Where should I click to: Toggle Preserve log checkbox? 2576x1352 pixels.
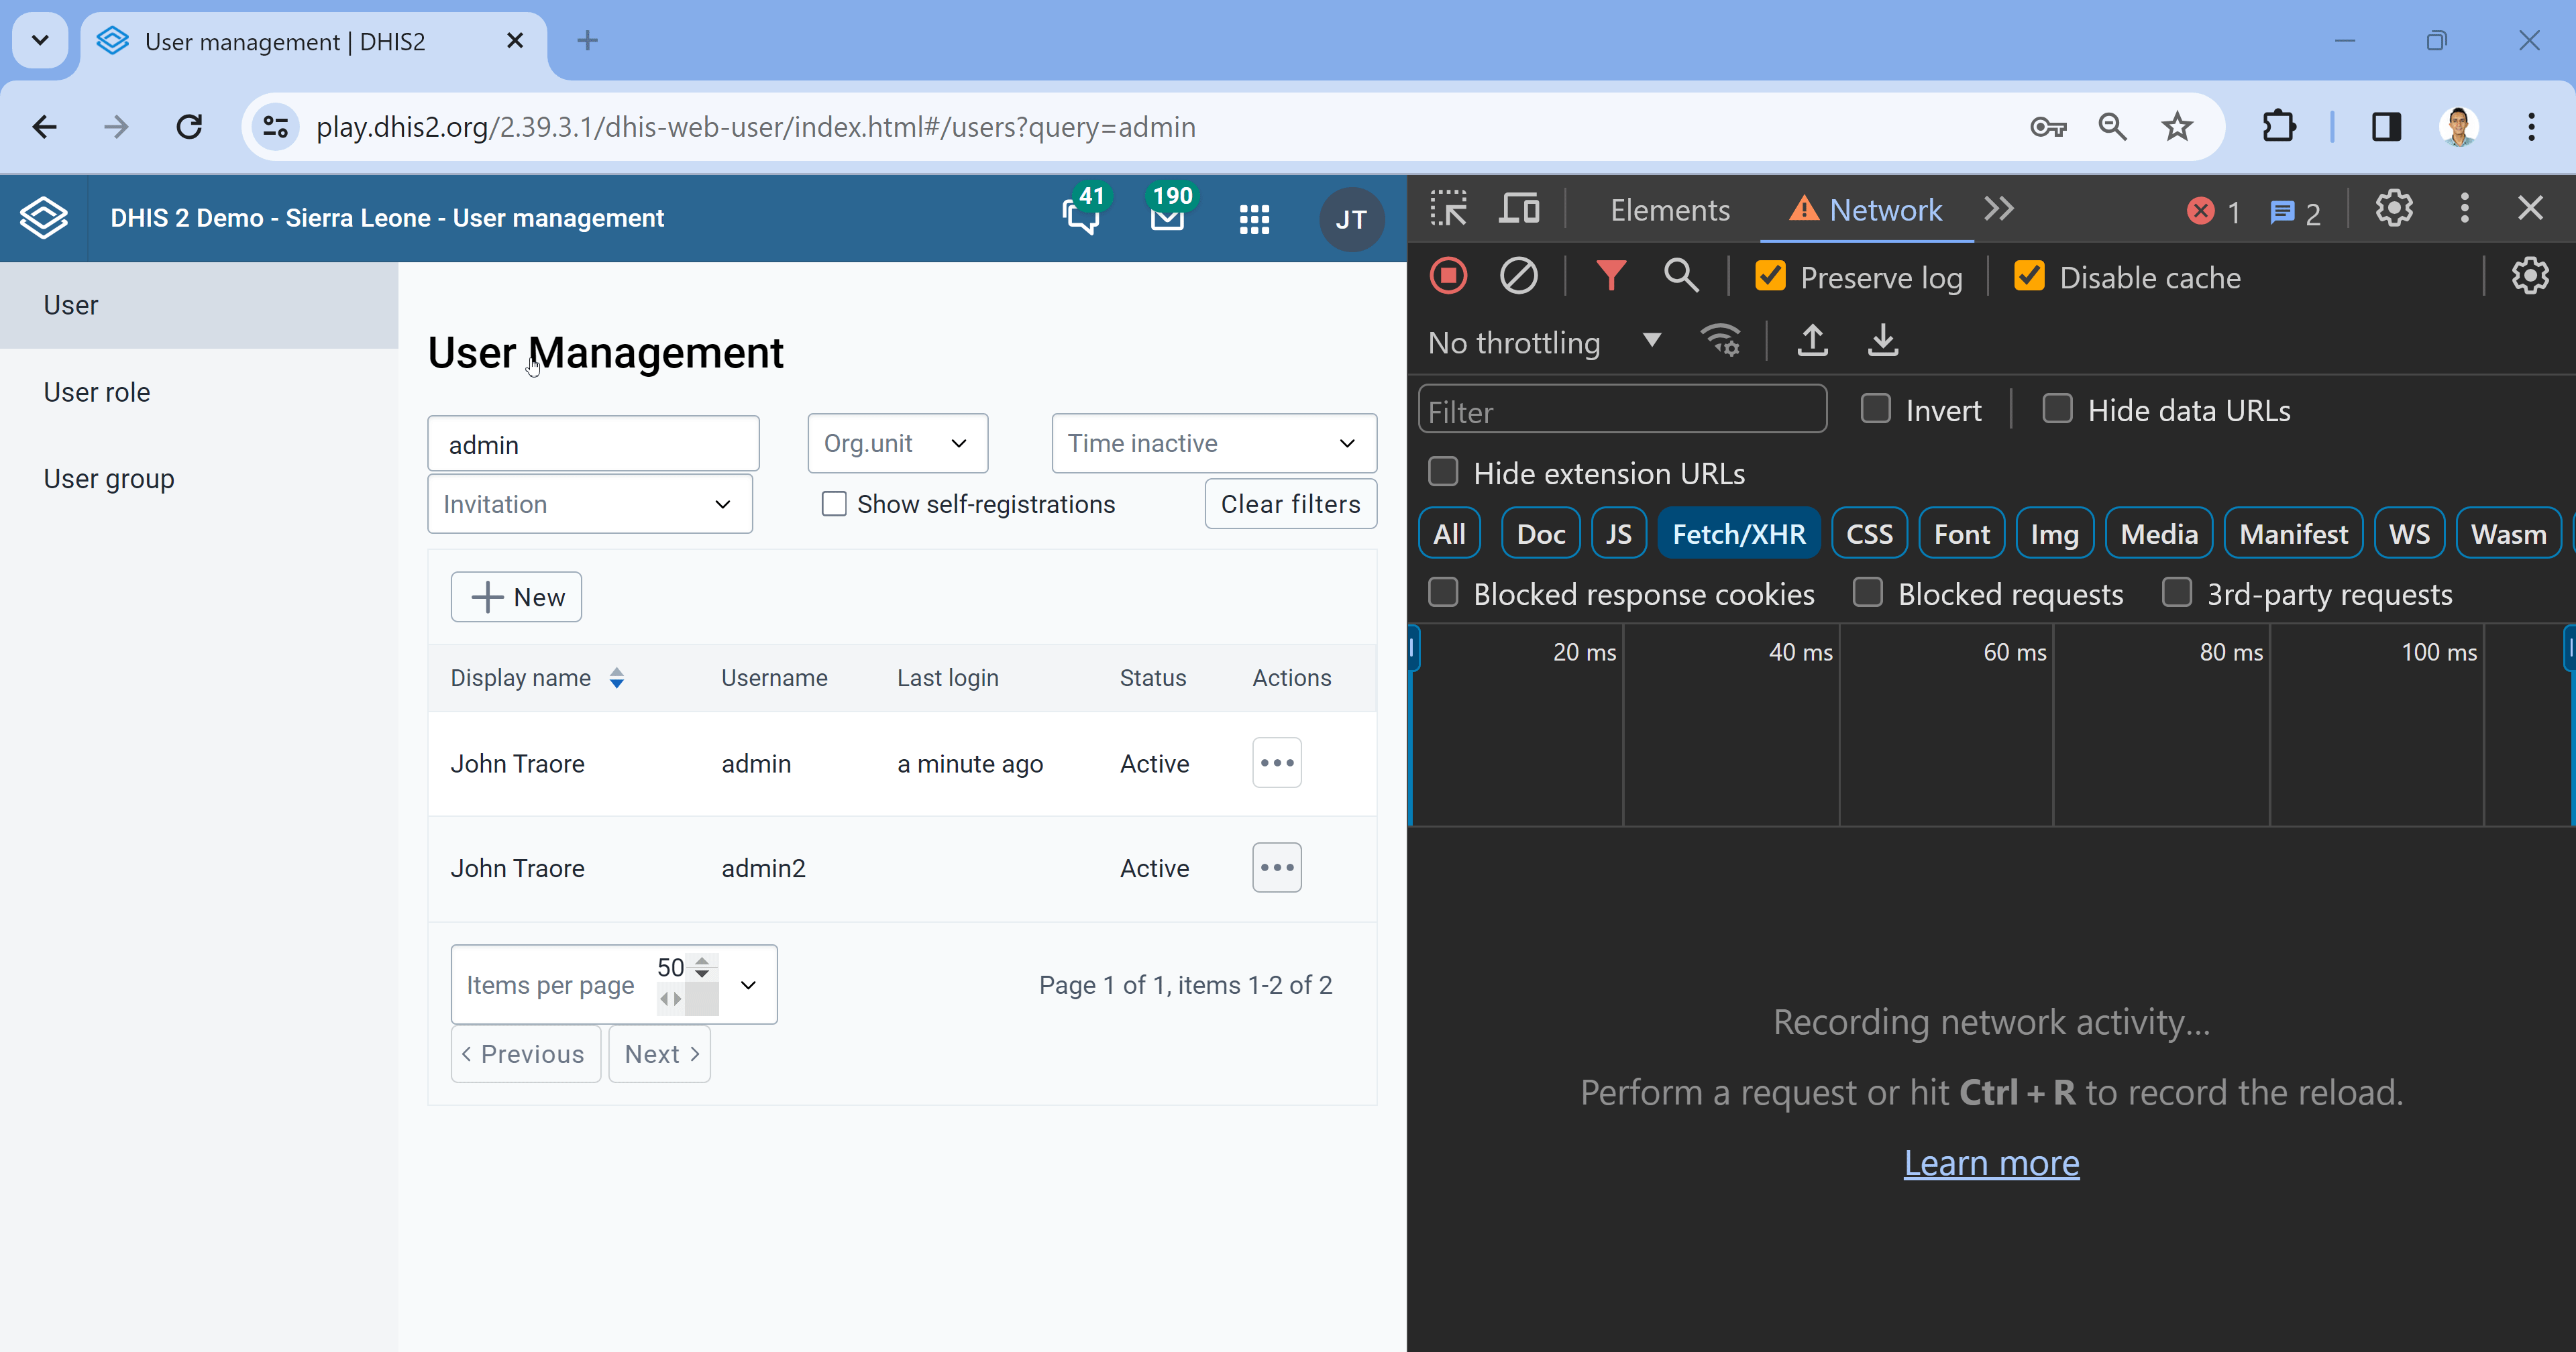point(1770,276)
